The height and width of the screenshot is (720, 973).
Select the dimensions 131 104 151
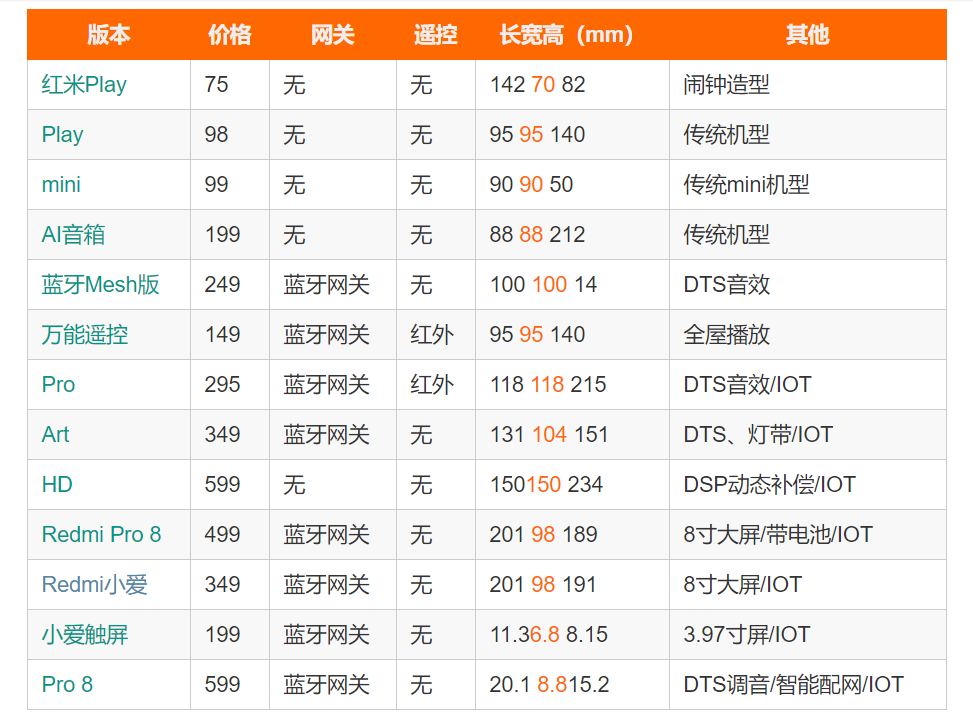click(x=549, y=434)
